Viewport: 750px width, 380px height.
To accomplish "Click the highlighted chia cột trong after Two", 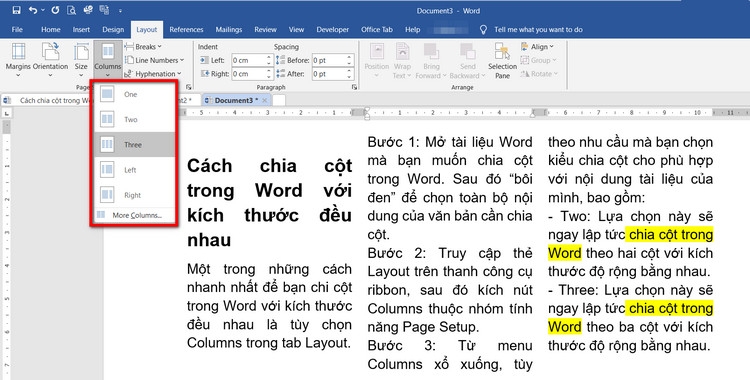I will (x=671, y=235).
